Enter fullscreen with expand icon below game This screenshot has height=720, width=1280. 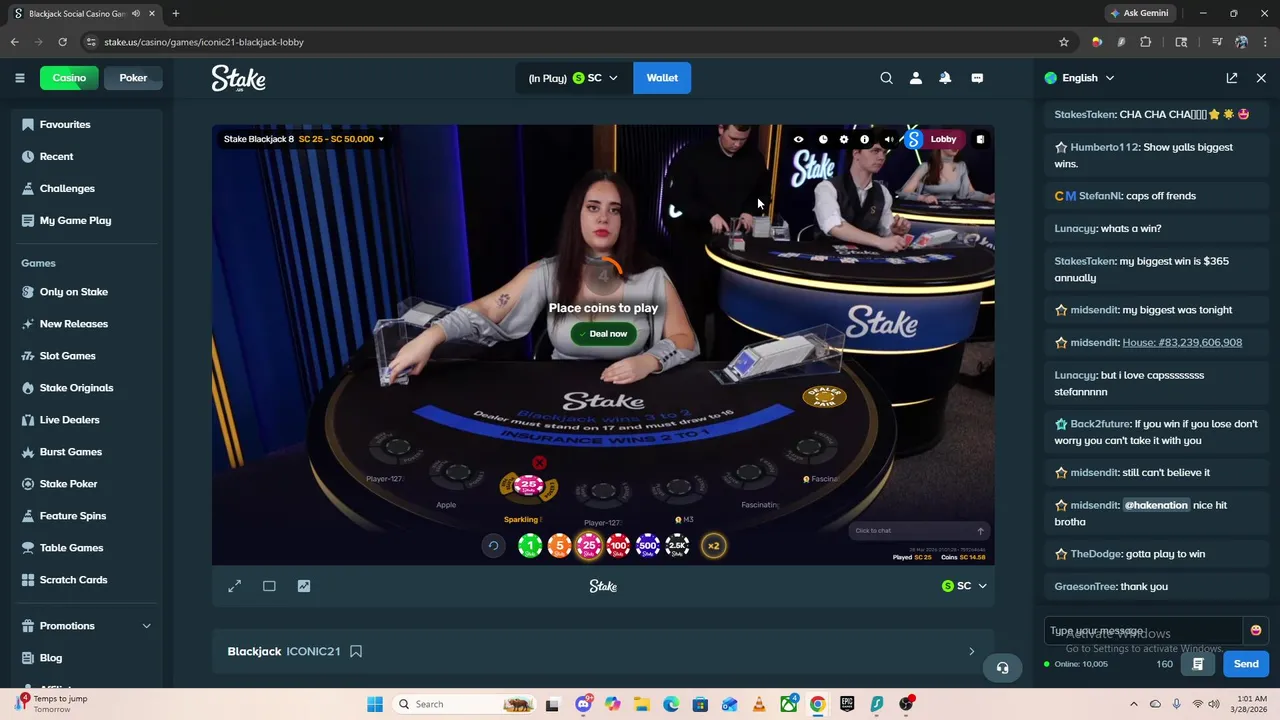tap(234, 586)
